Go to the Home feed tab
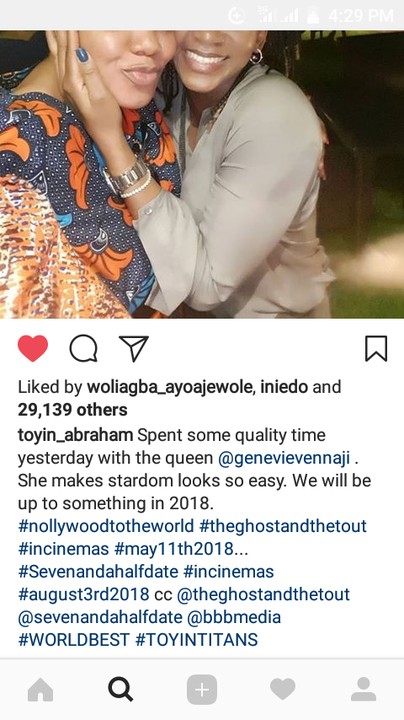The width and height of the screenshot is (404, 720). tap(40, 690)
